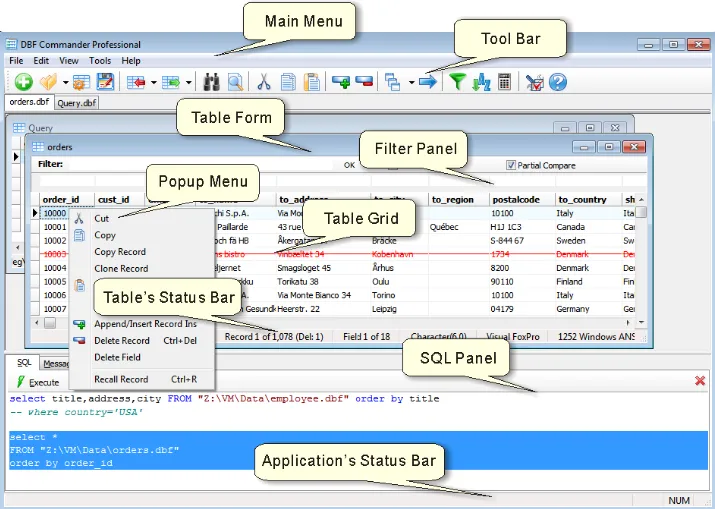
Task: Open the binoculars Find tool
Action: tap(211, 82)
